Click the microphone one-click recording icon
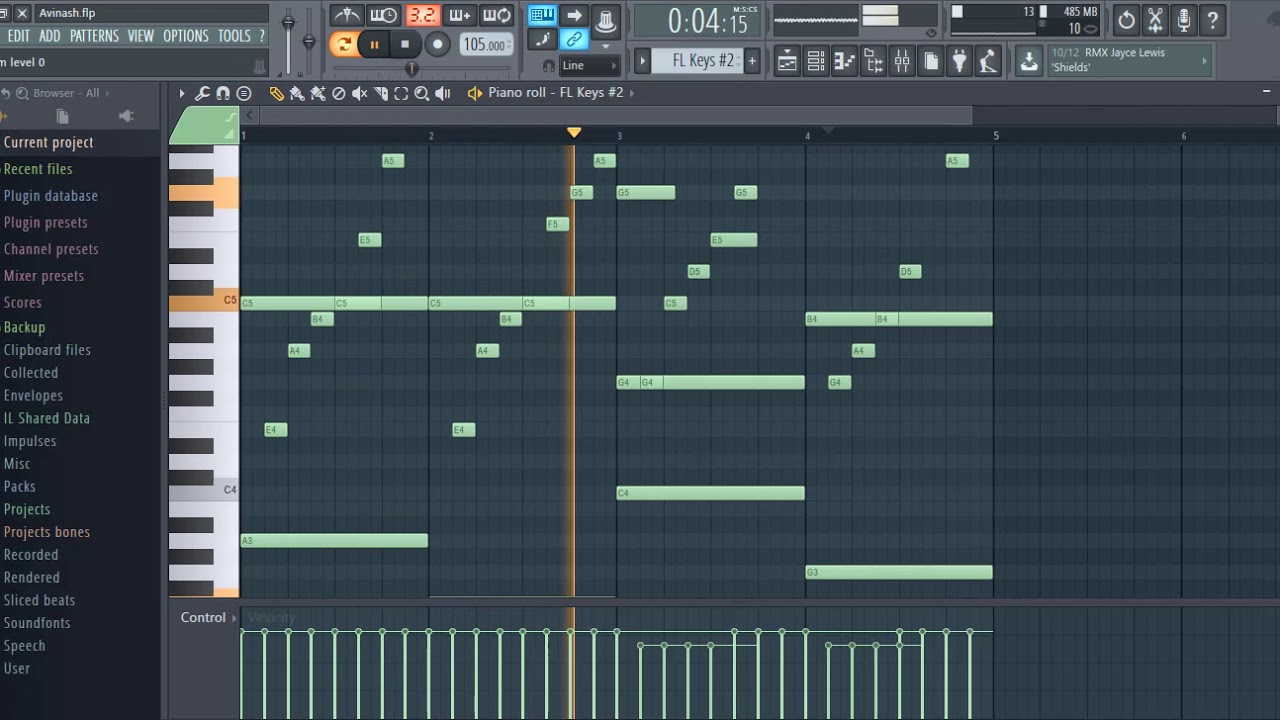This screenshot has width=1280, height=720. 1184,19
